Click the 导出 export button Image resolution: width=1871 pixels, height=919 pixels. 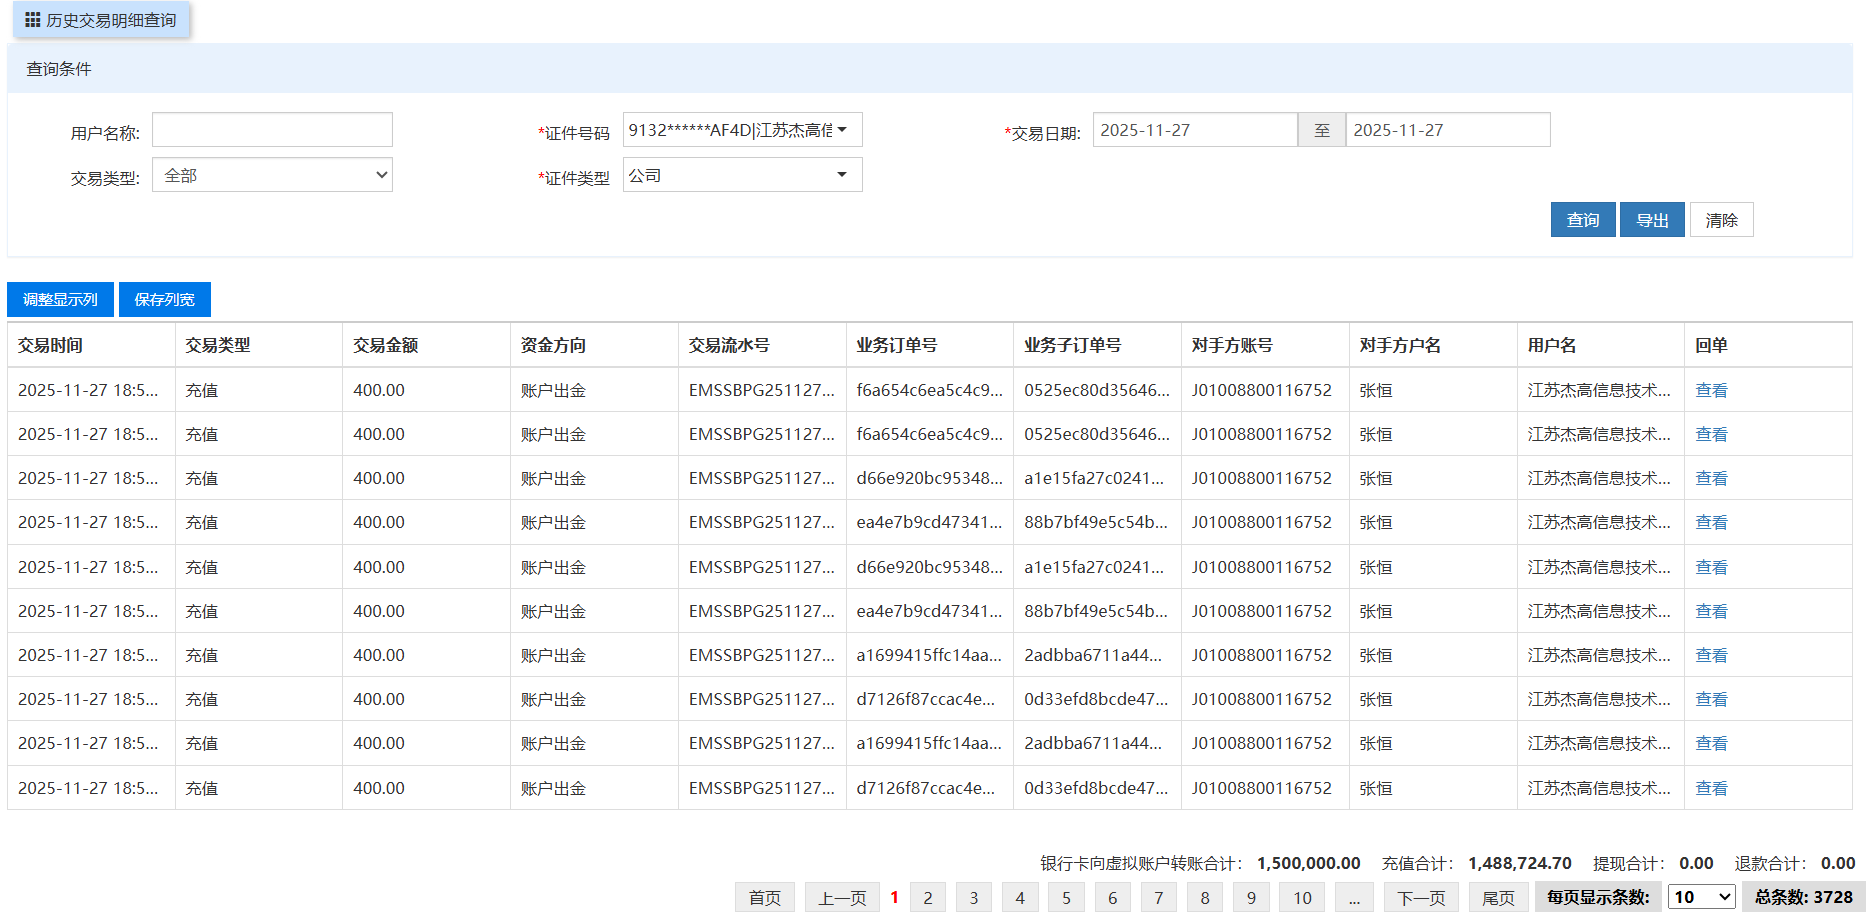[x=1651, y=220]
